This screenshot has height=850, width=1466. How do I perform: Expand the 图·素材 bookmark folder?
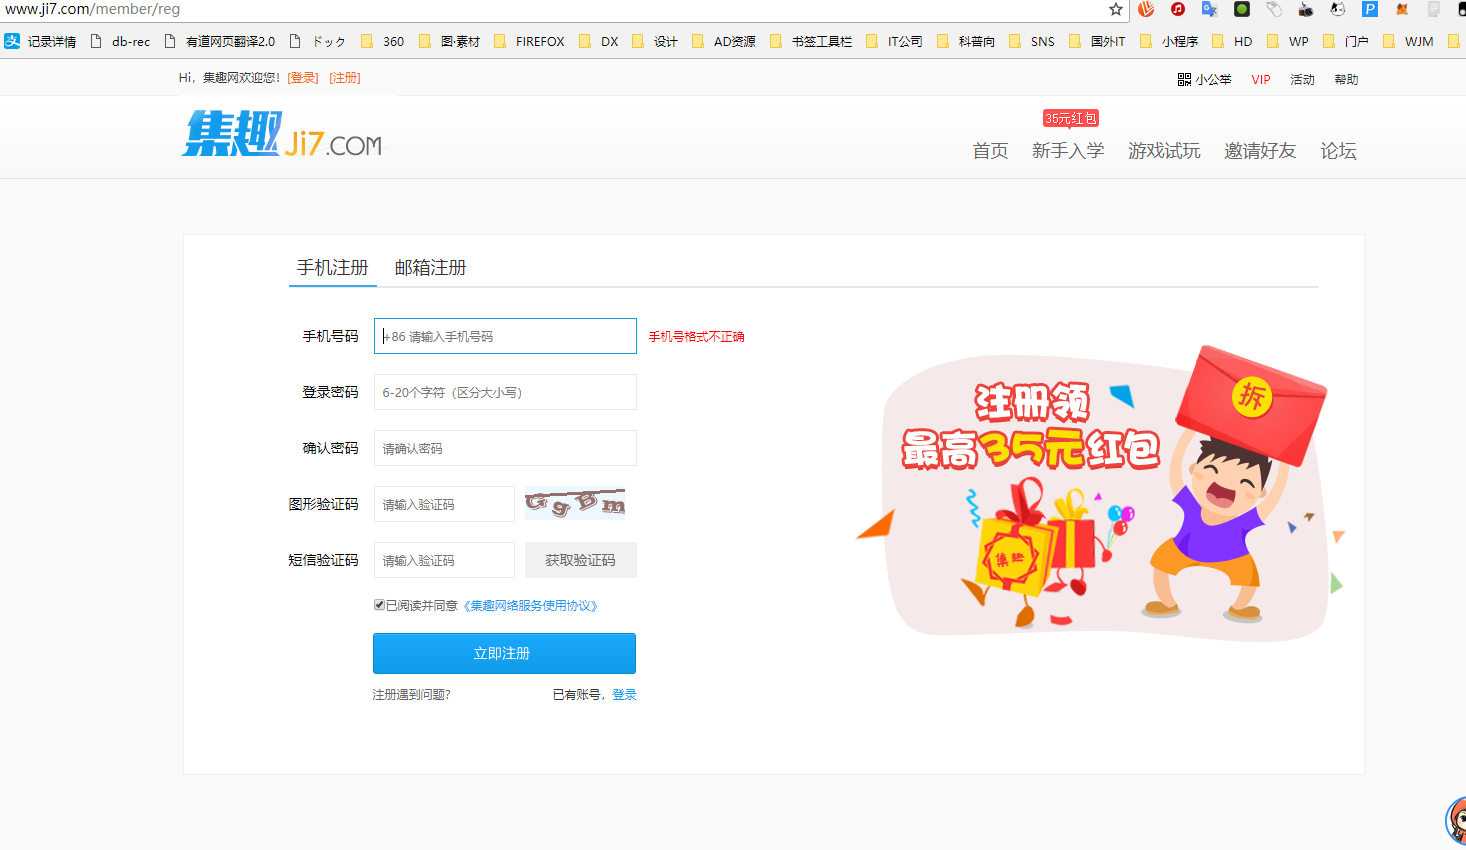point(449,41)
